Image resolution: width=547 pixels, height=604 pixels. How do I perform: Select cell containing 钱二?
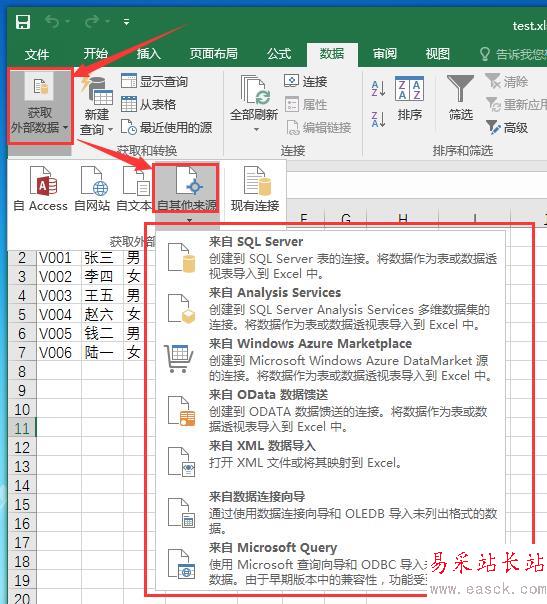[102, 333]
